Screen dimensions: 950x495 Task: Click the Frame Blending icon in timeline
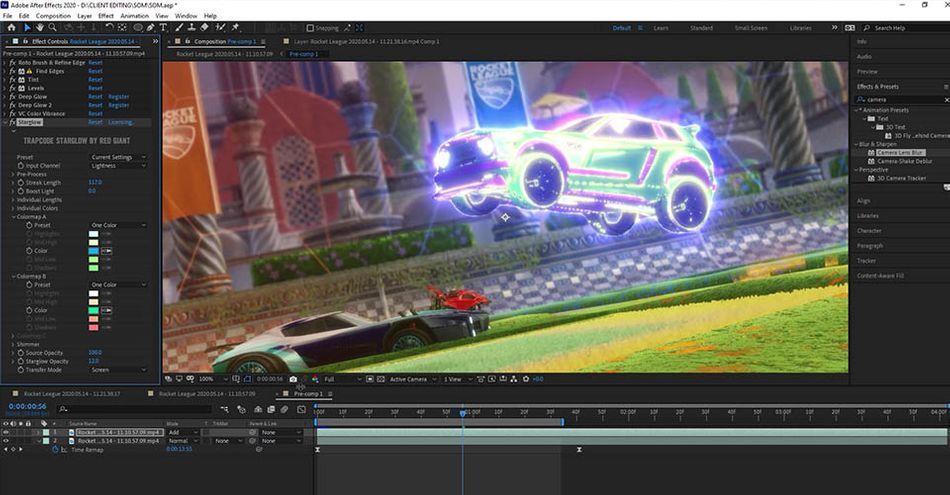271,410
